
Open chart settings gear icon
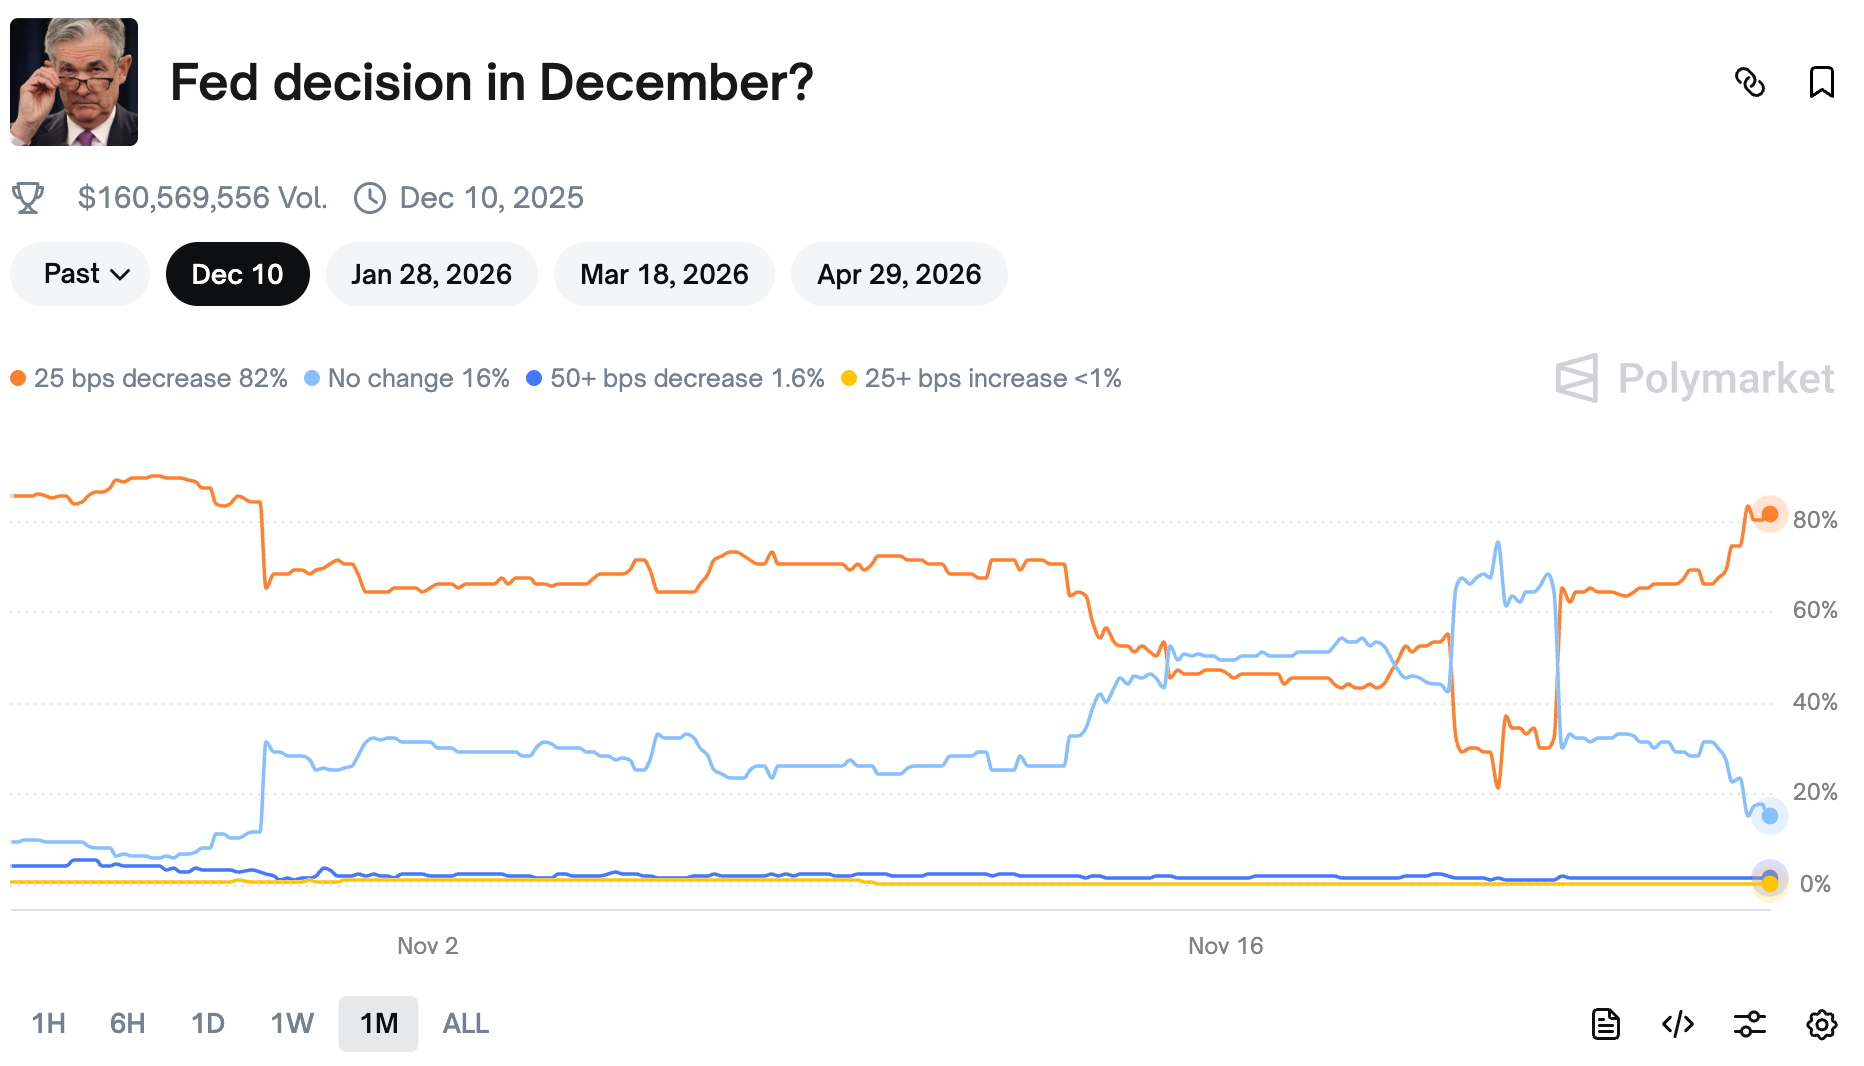(x=1821, y=1024)
